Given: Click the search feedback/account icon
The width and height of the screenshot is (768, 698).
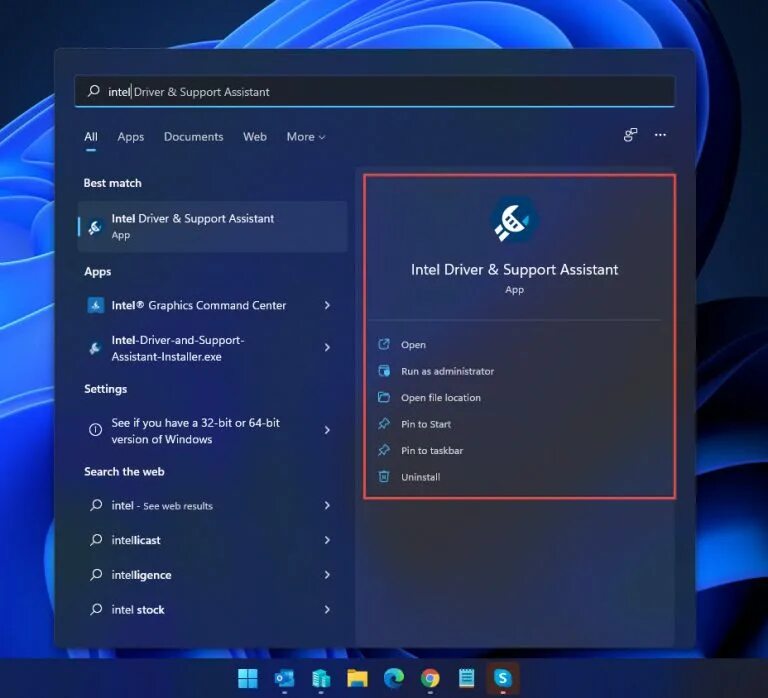Looking at the screenshot, I should (630, 135).
